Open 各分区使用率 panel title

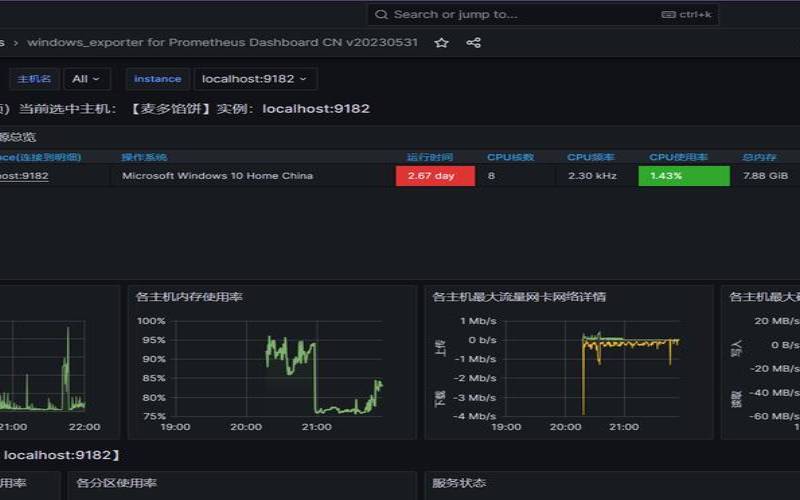click(116, 483)
